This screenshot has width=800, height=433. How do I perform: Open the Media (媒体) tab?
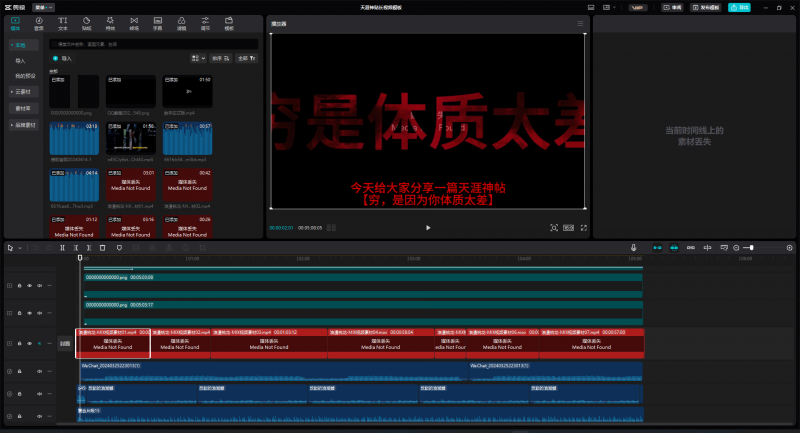pos(15,23)
